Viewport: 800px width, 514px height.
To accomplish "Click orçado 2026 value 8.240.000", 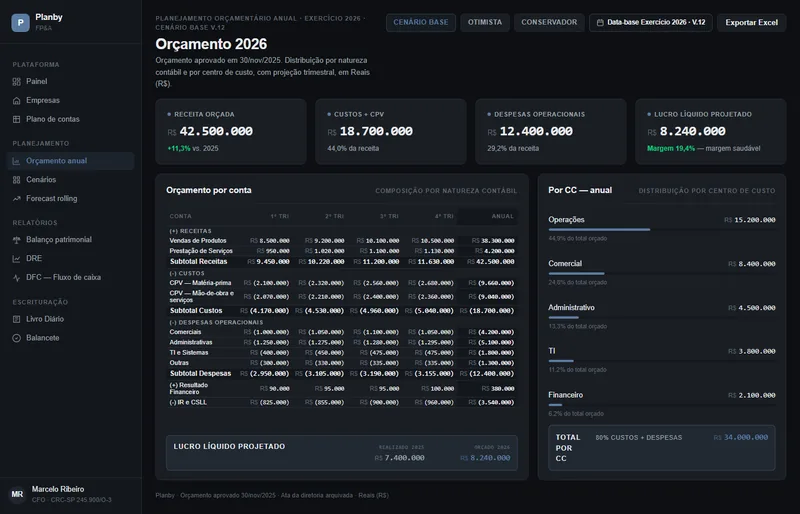I will 485,458.
